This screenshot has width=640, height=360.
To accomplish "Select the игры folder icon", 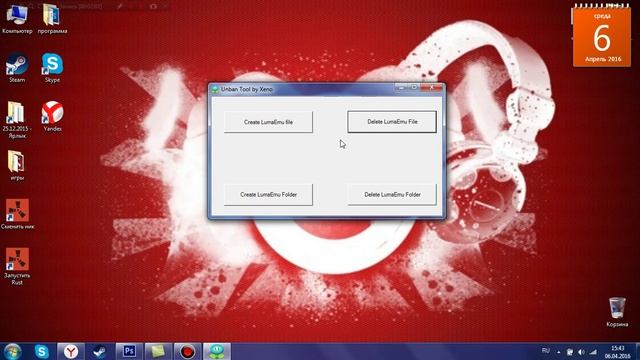I will tap(17, 165).
